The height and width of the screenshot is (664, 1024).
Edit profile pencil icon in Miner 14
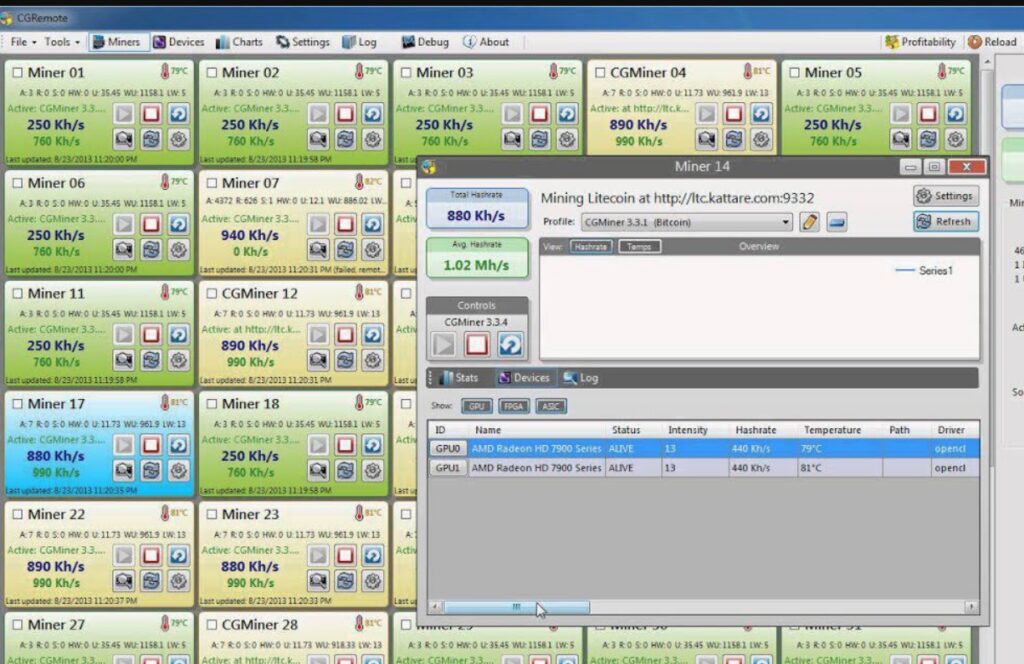click(809, 222)
